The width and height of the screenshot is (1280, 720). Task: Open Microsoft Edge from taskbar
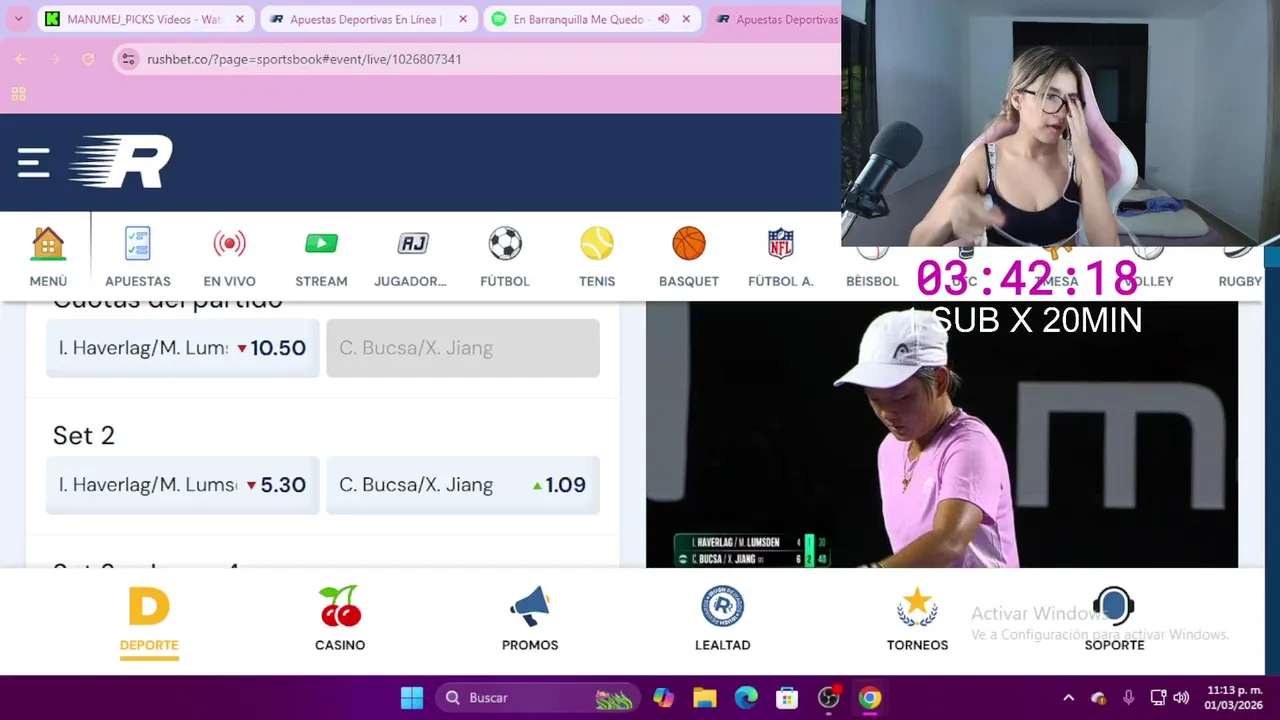746,698
